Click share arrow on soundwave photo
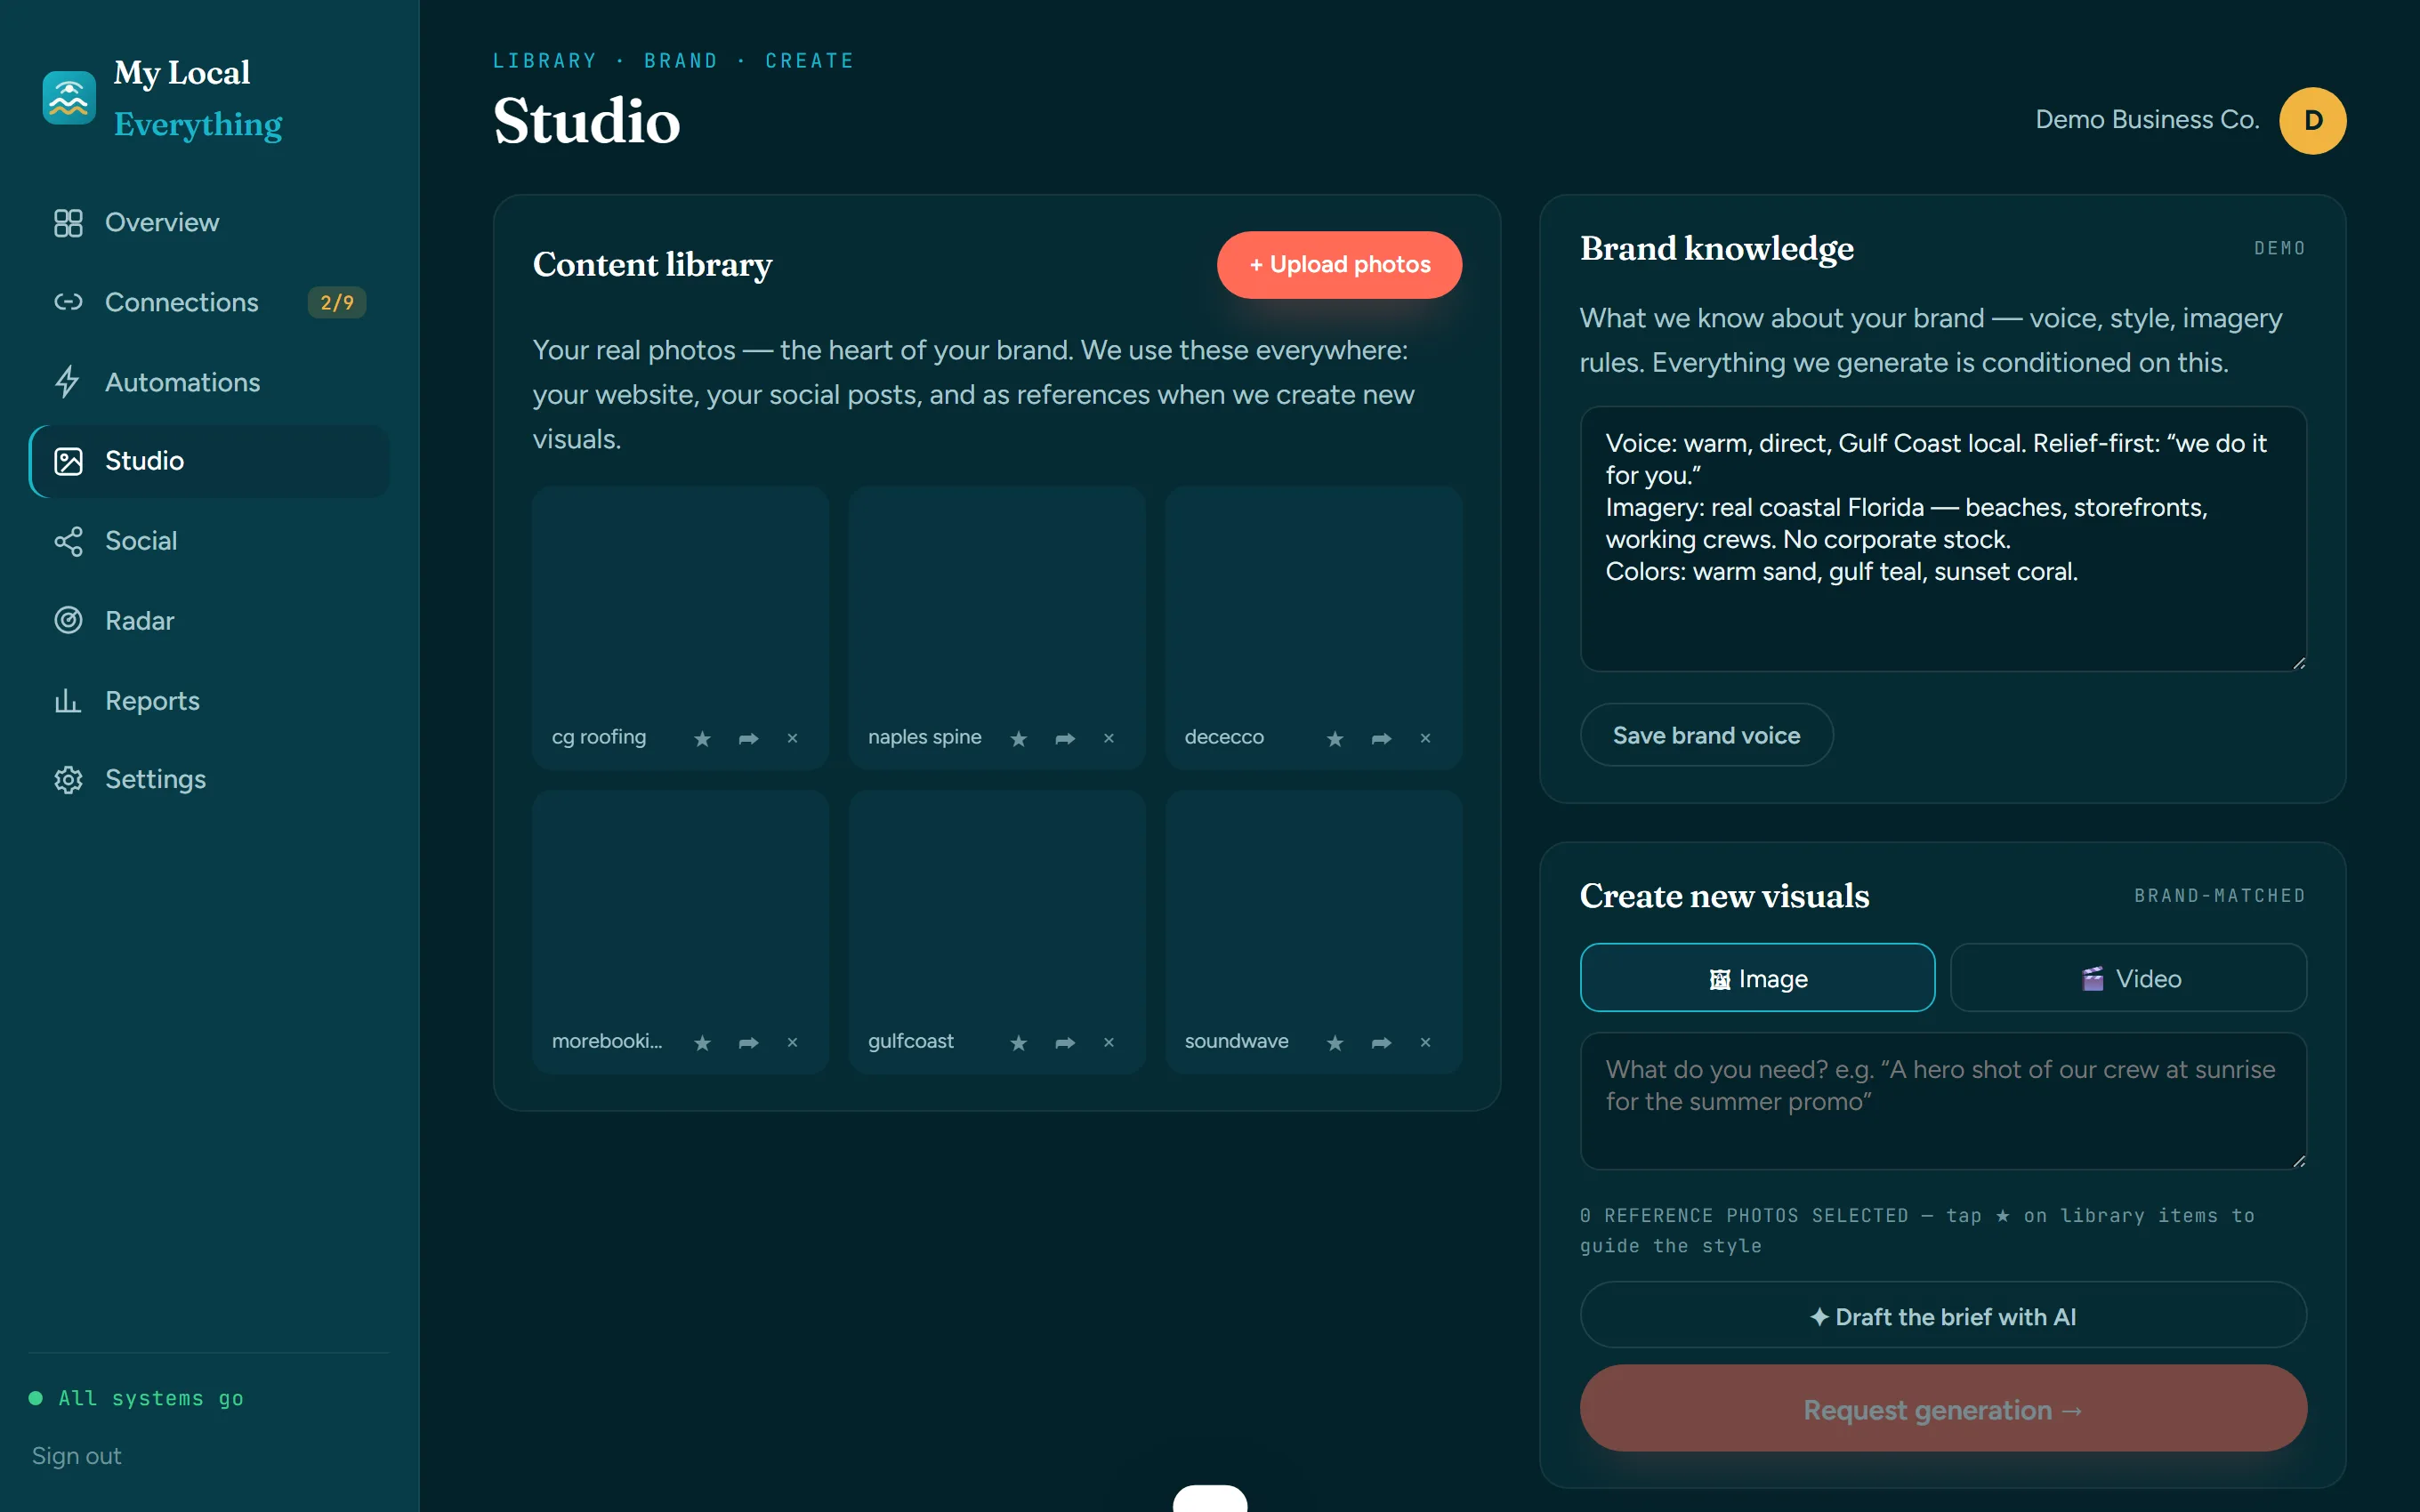Viewport: 2420px width, 1512px height. coord(1381,1042)
